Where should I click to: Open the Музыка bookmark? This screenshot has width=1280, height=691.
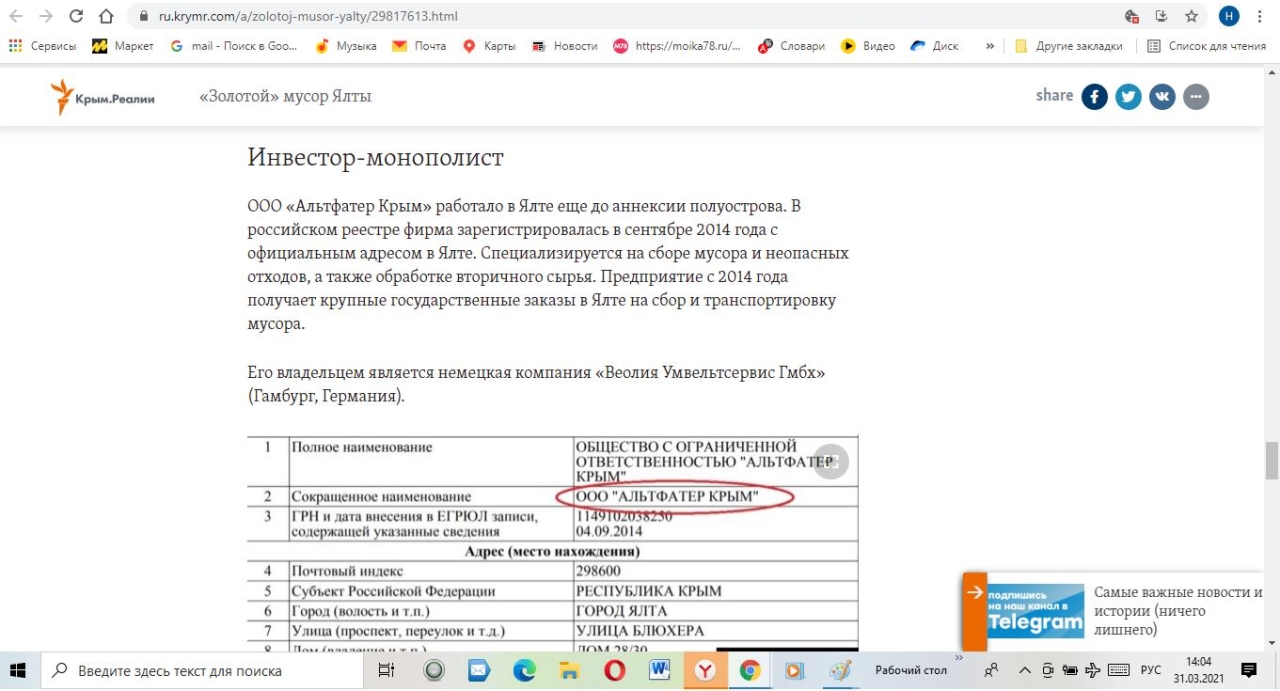pyautogui.click(x=346, y=46)
